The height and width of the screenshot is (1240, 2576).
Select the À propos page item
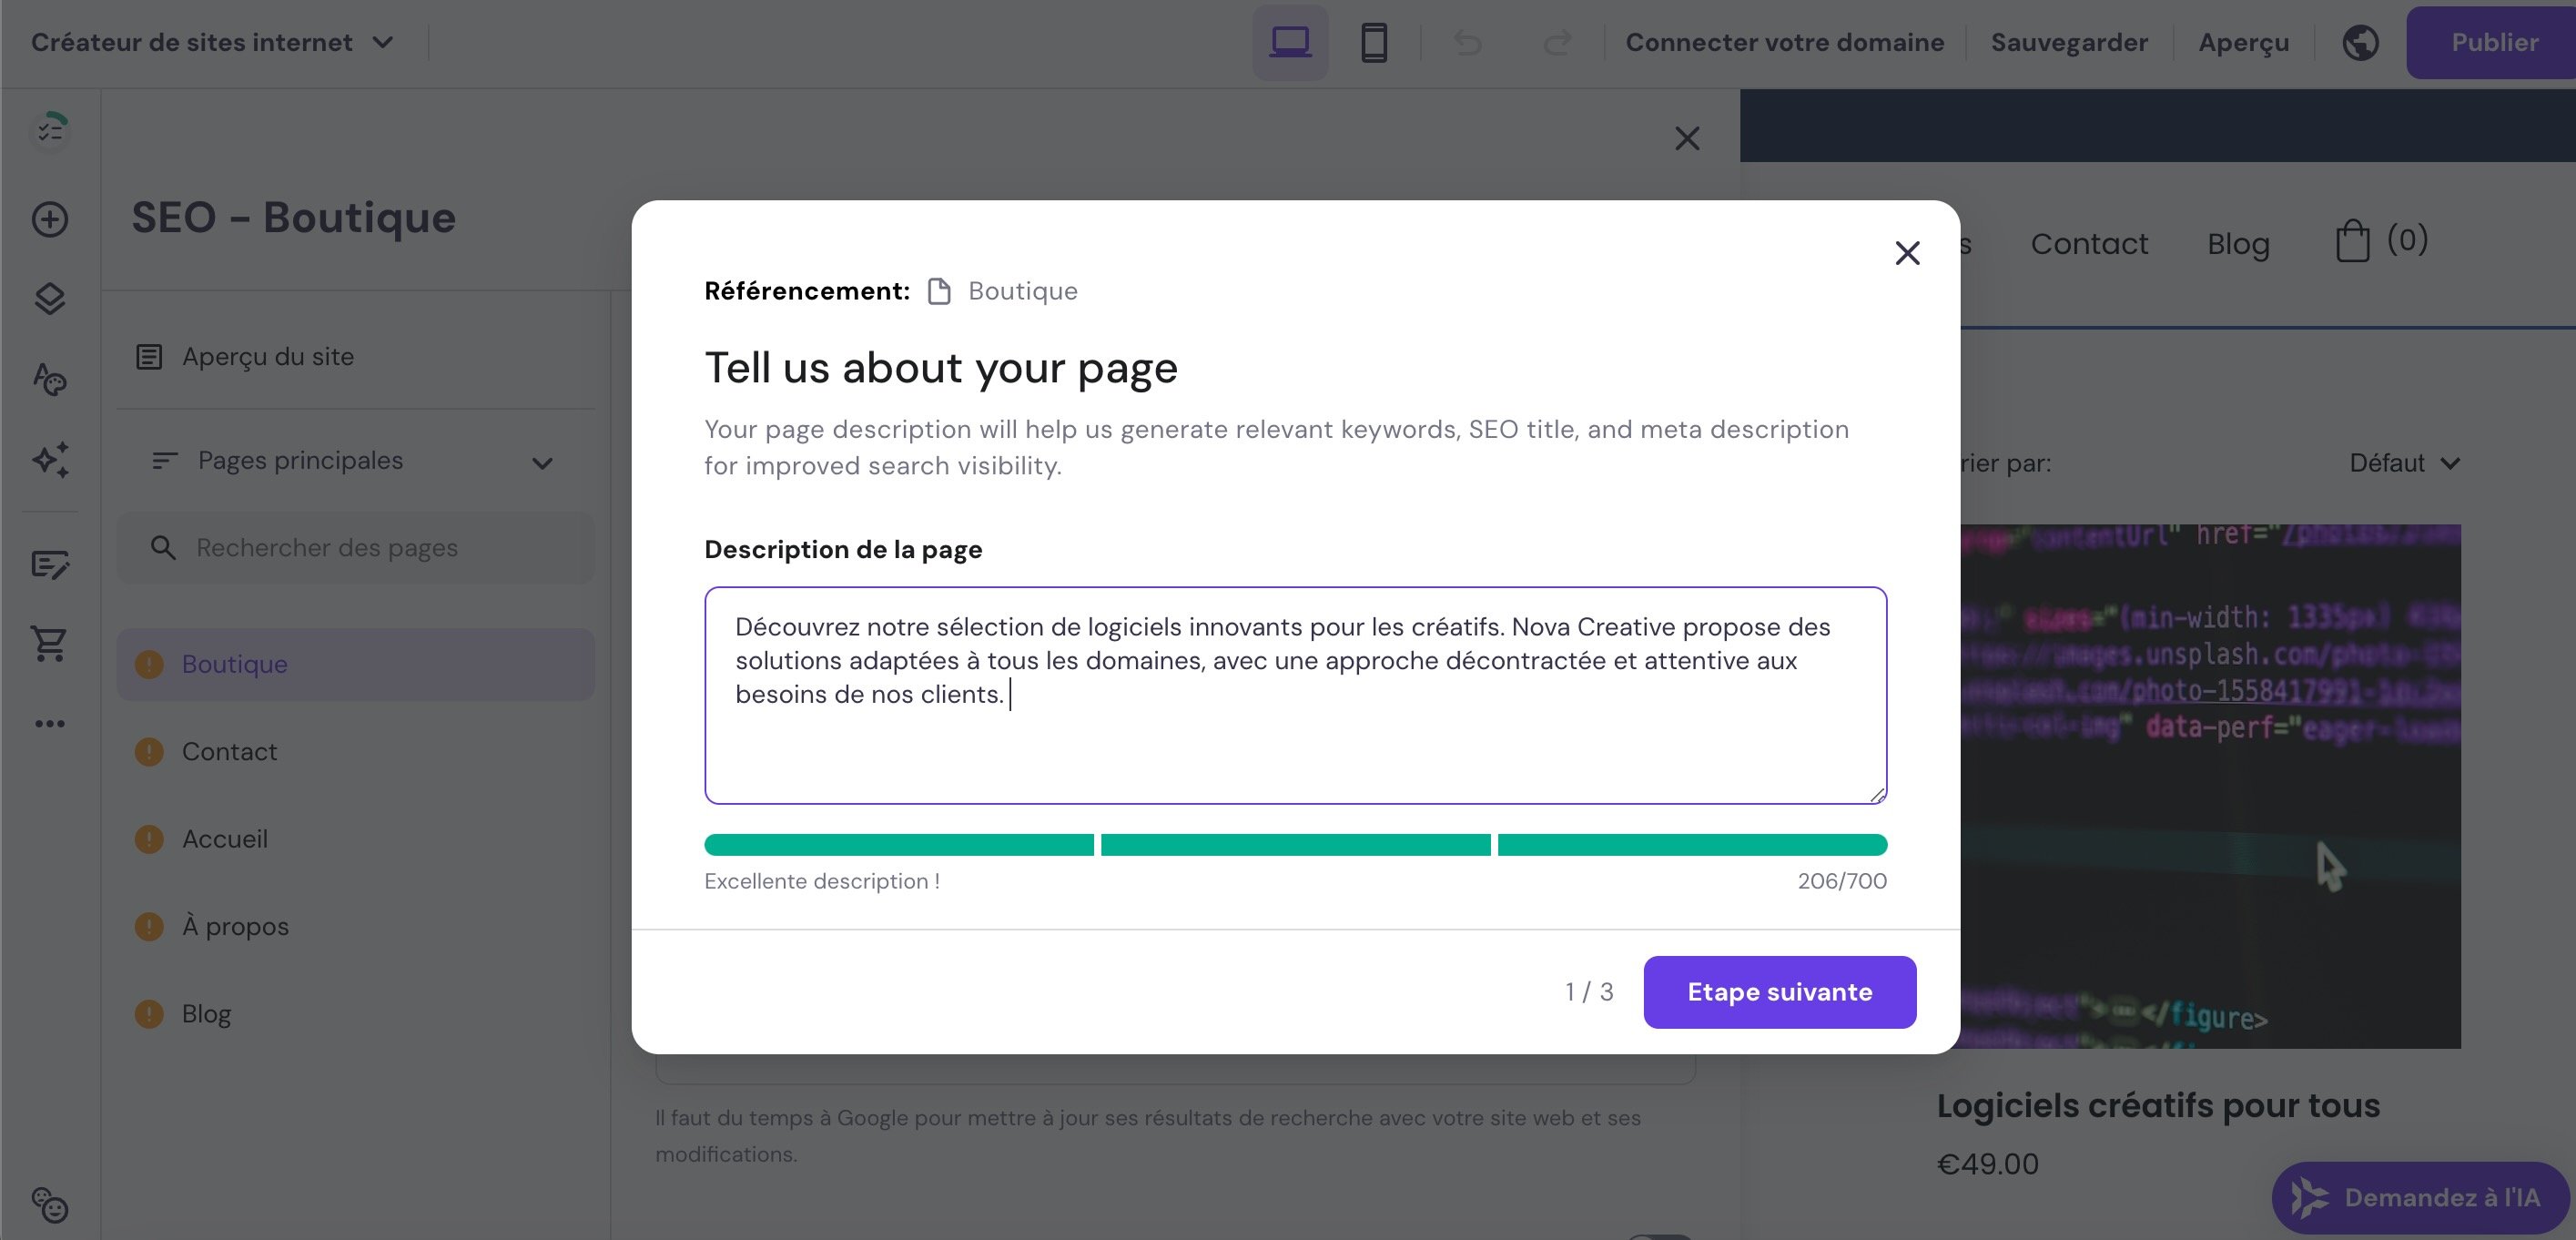(235, 926)
